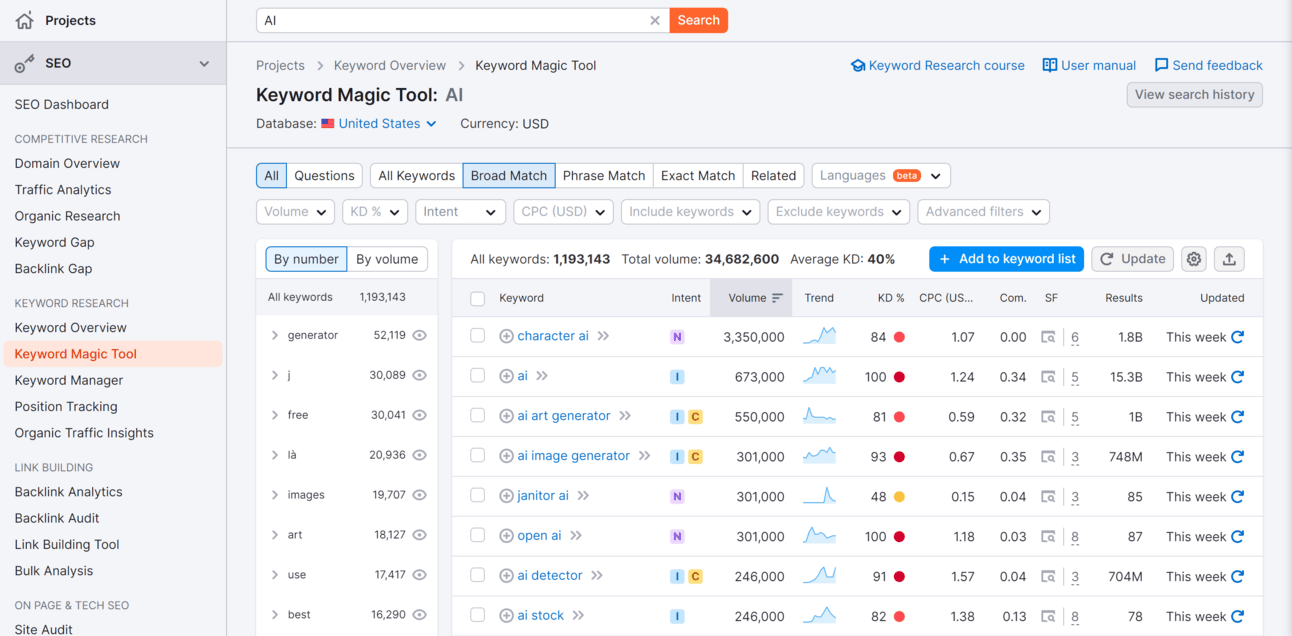Expand the art keyword group

point(275,535)
